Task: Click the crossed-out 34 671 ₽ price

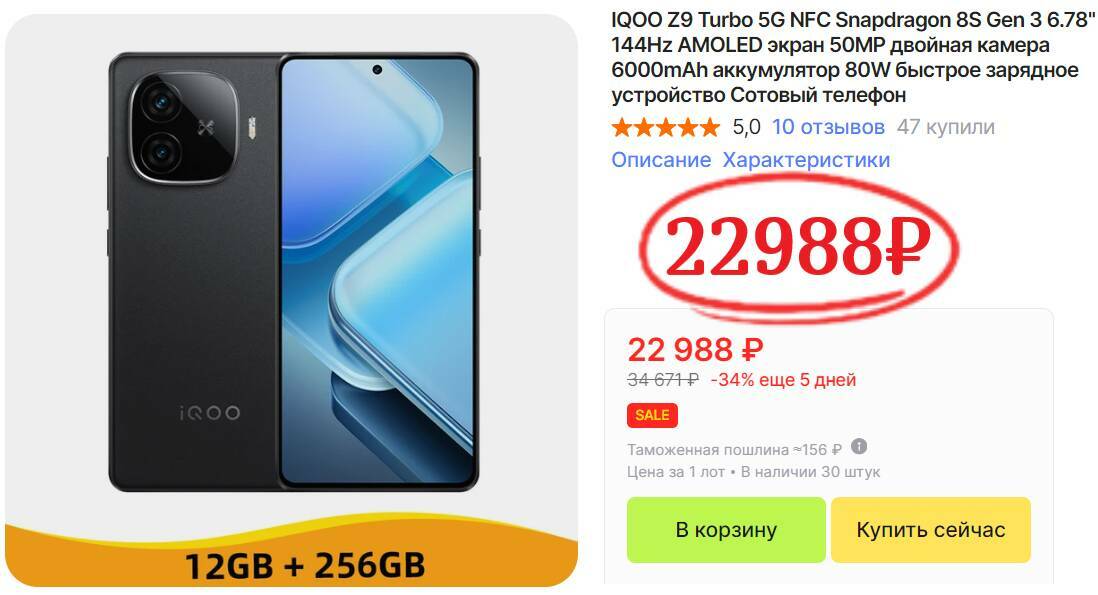Action: (x=662, y=380)
